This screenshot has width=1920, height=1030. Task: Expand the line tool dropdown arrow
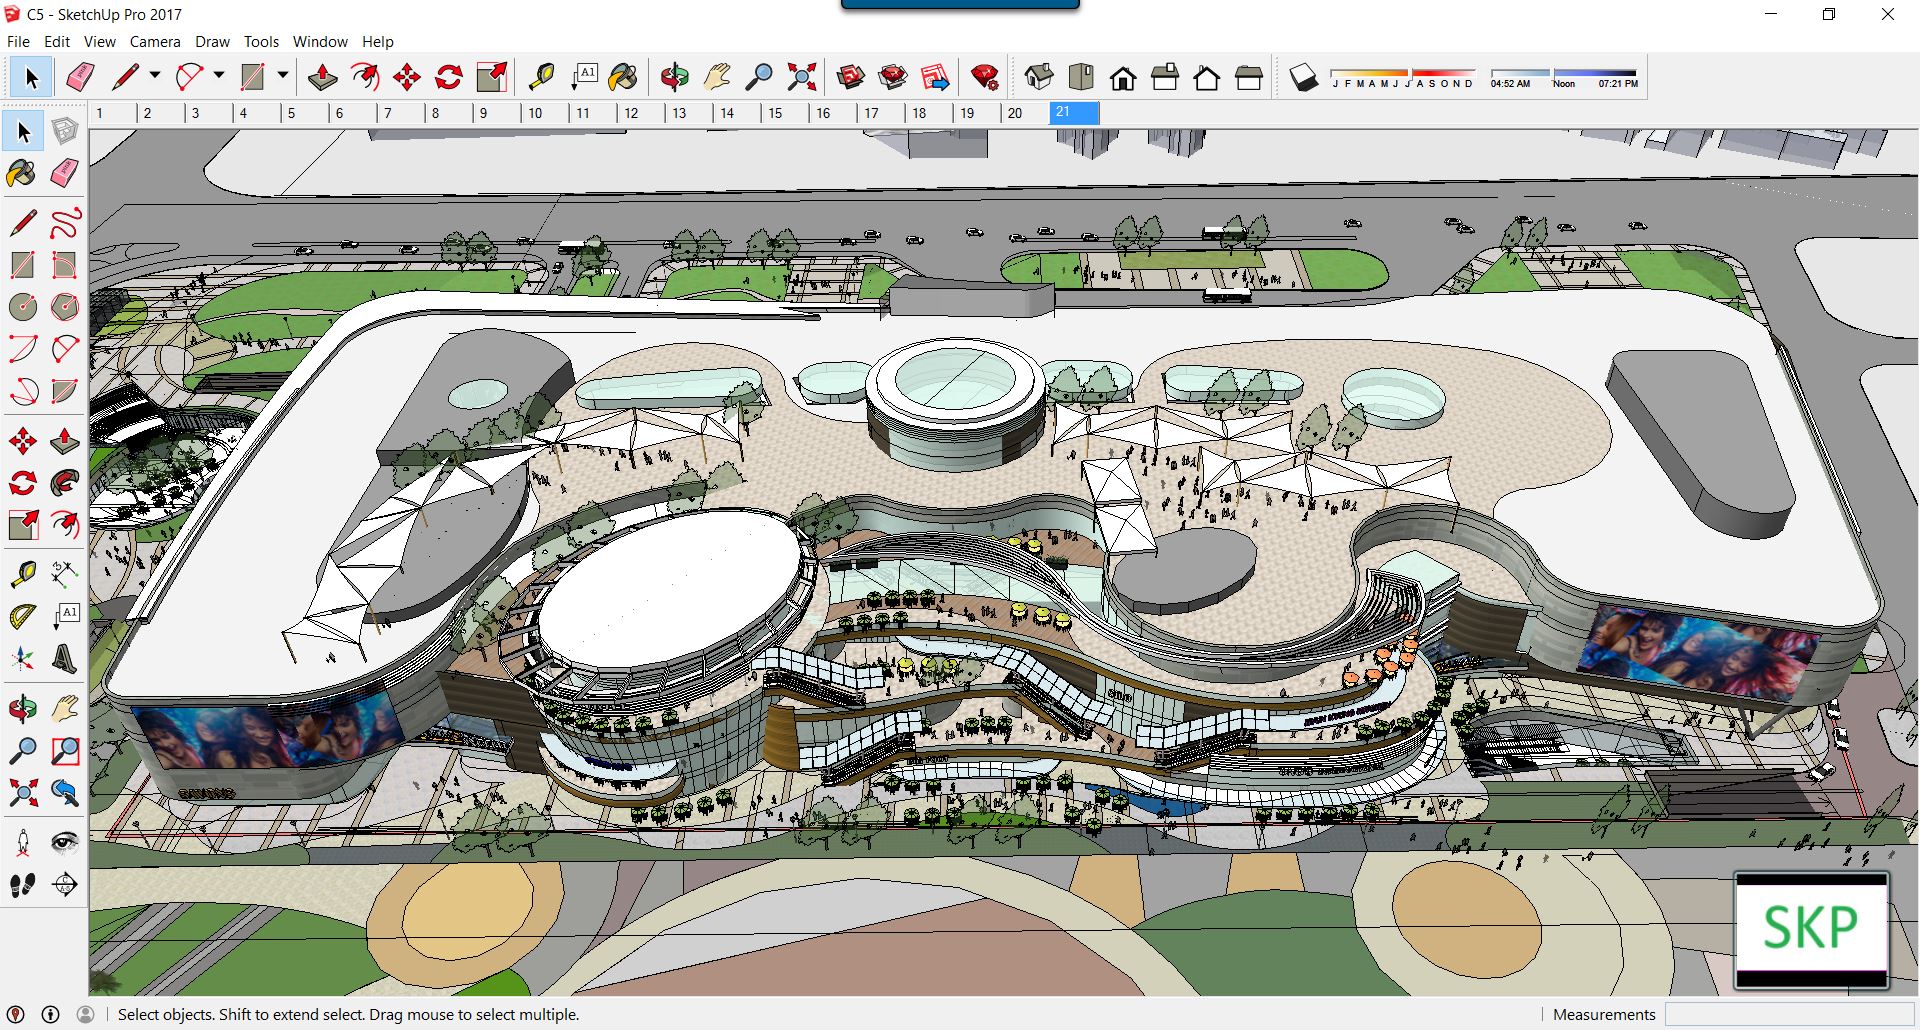click(155, 75)
